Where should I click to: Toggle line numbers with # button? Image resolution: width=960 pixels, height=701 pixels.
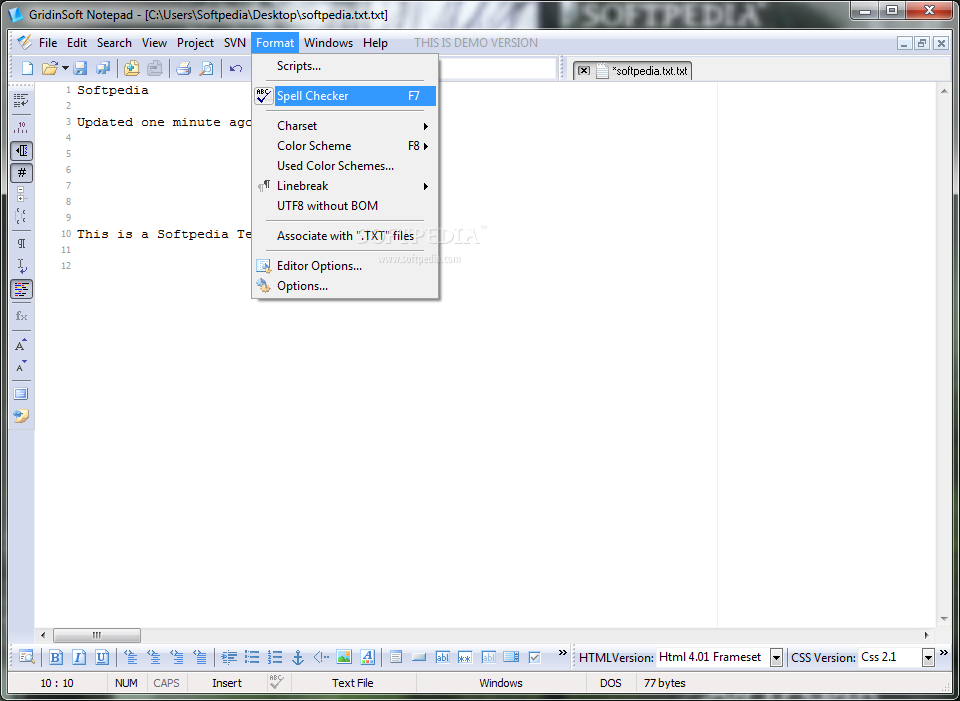point(21,173)
